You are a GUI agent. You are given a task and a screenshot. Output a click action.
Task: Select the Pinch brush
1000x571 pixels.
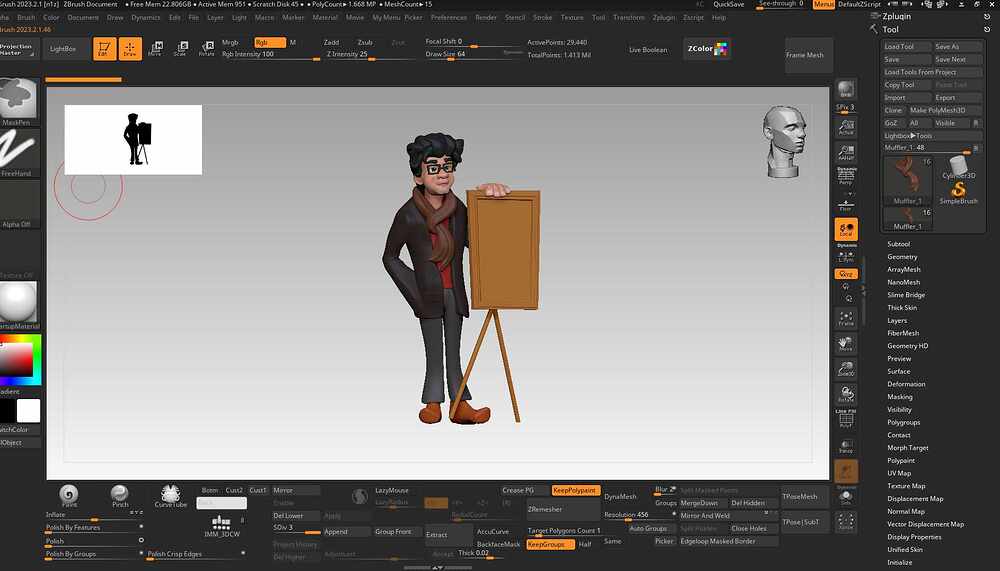tap(120, 496)
